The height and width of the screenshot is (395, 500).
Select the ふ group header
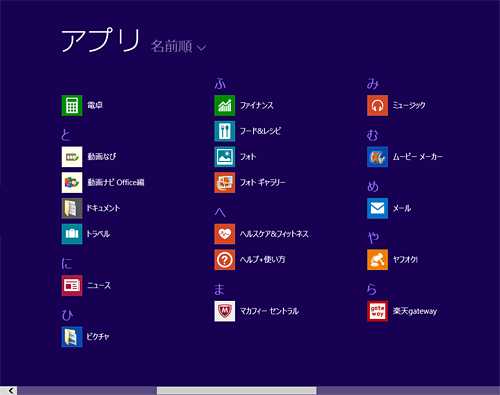click(220, 83)
